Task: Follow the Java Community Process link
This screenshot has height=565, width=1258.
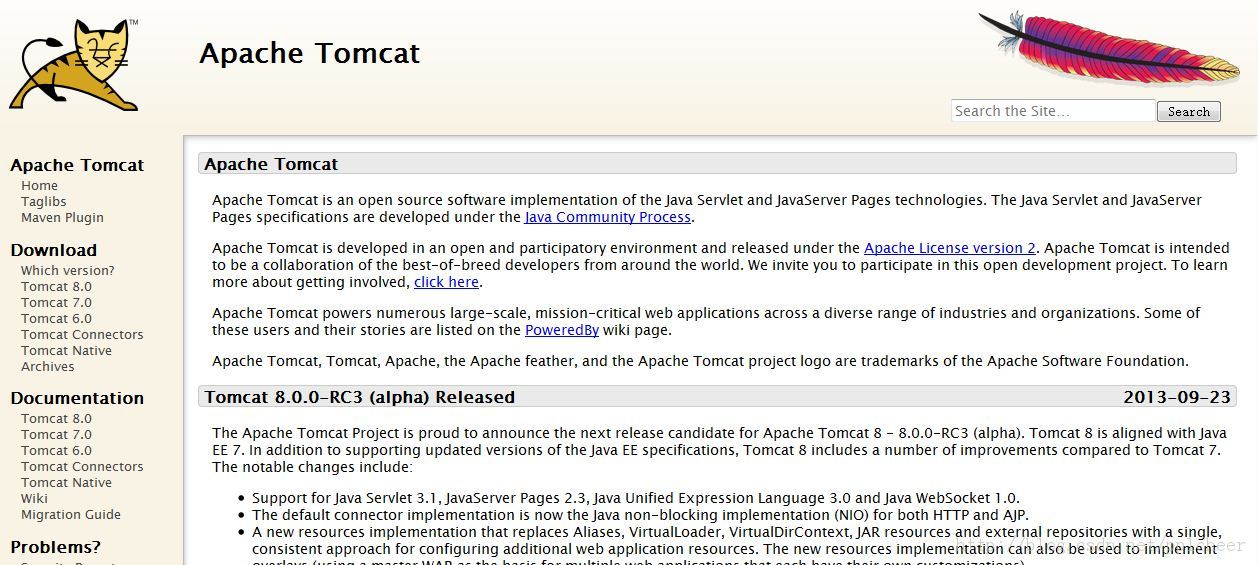Action: coord(607,217)
